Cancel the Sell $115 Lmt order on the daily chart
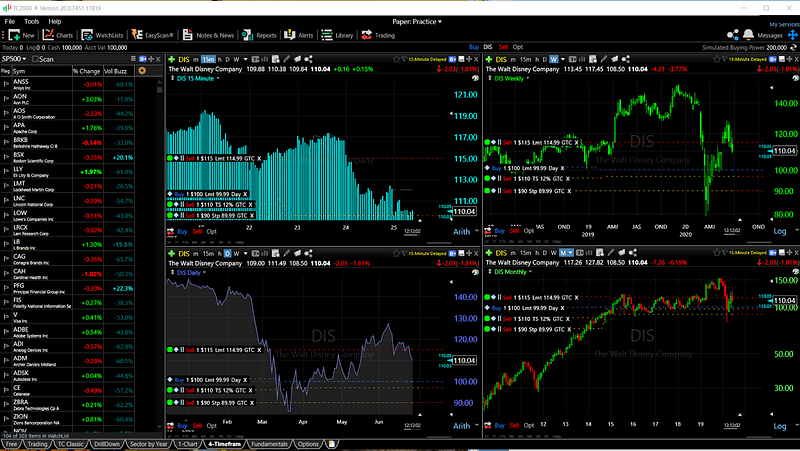The image size is (800, 451). (x=259, y=350)
